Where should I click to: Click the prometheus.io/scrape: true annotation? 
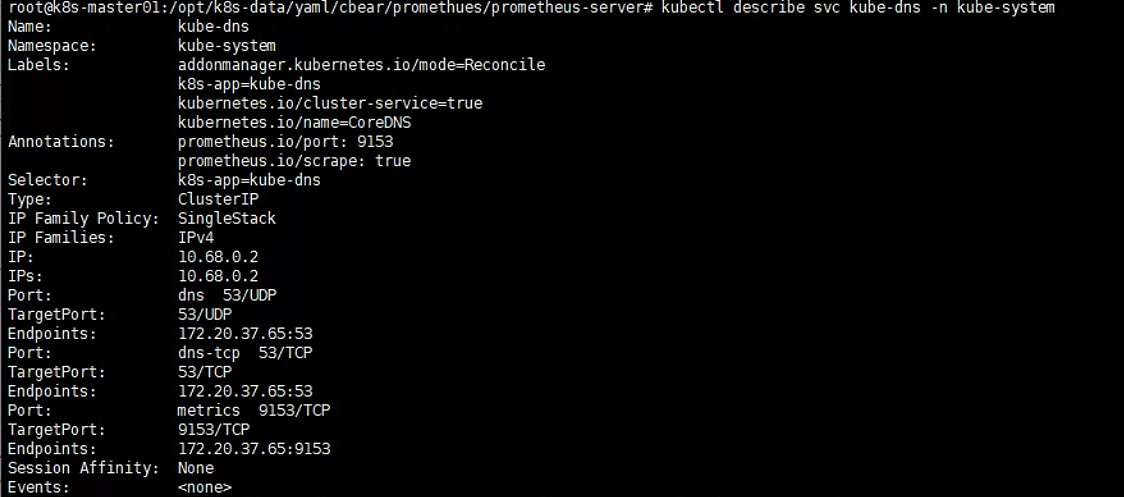point(294,161)
